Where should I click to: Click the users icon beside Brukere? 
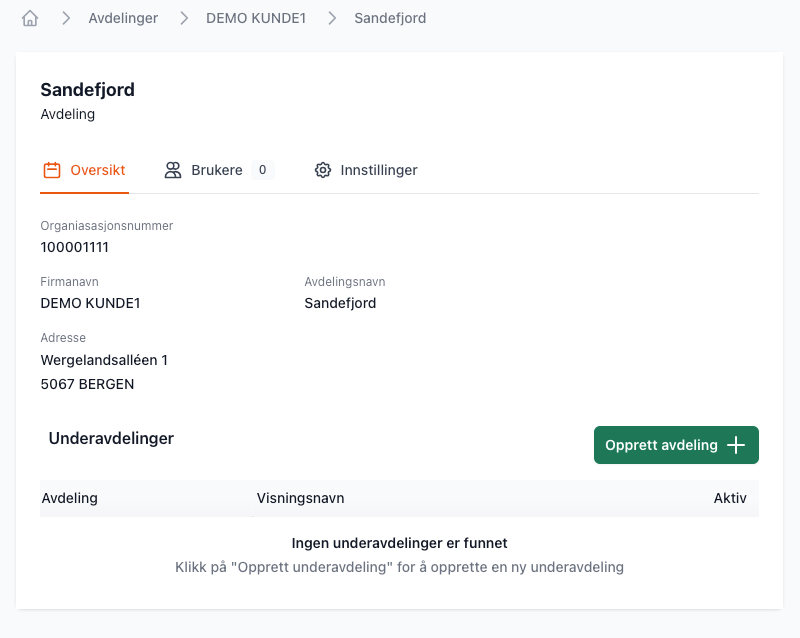173,170
